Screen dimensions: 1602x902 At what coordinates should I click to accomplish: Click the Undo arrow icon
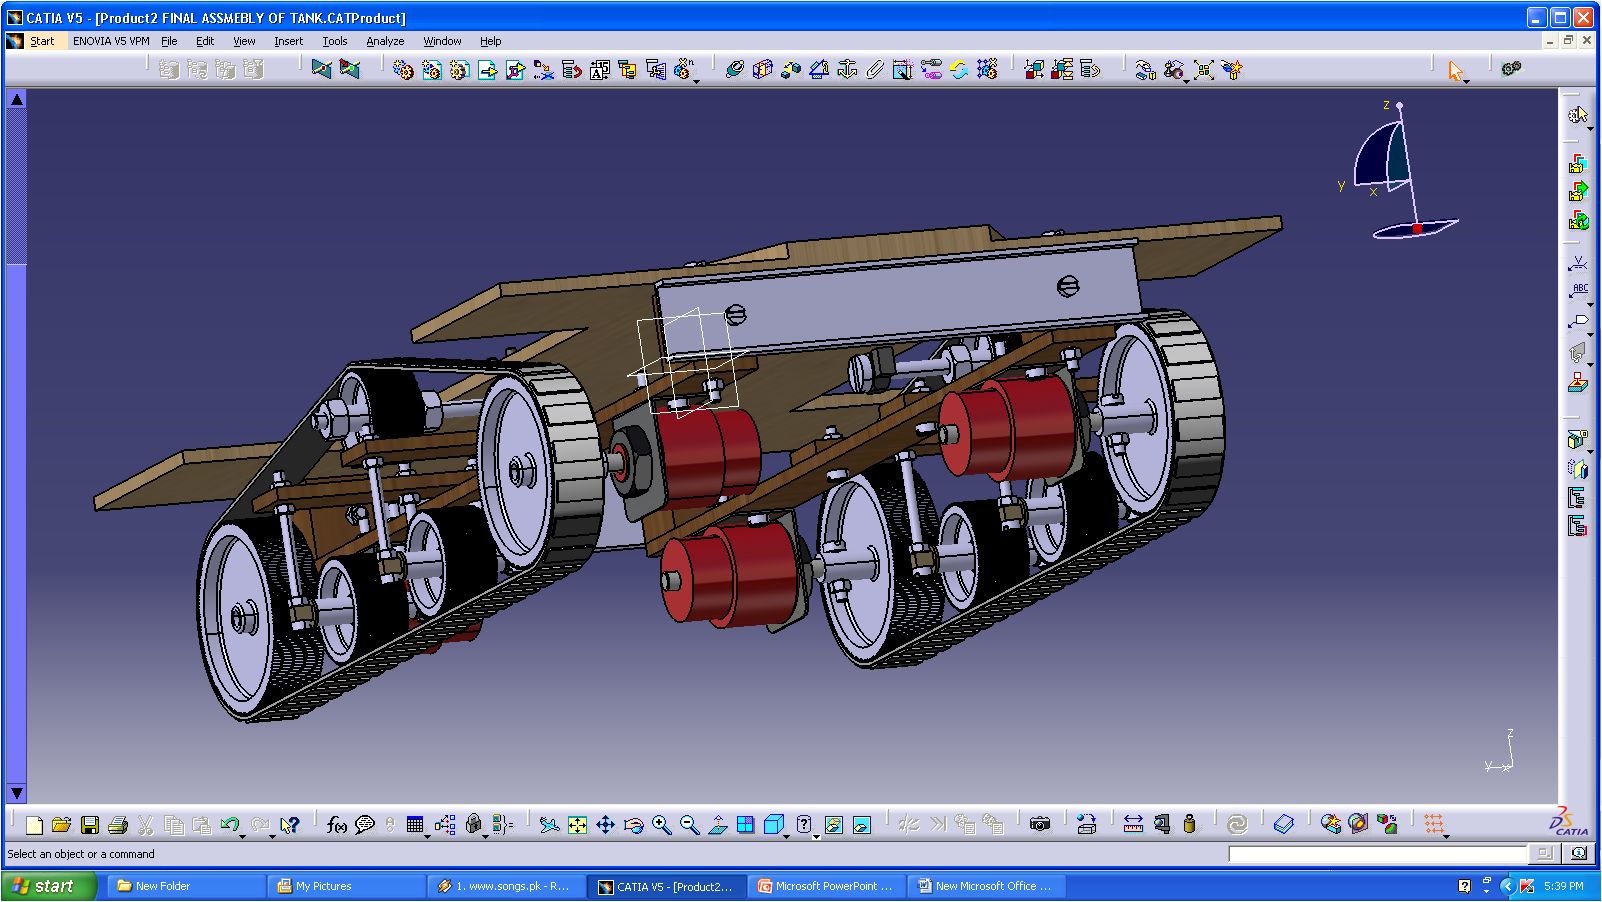(x=230, y=825)
